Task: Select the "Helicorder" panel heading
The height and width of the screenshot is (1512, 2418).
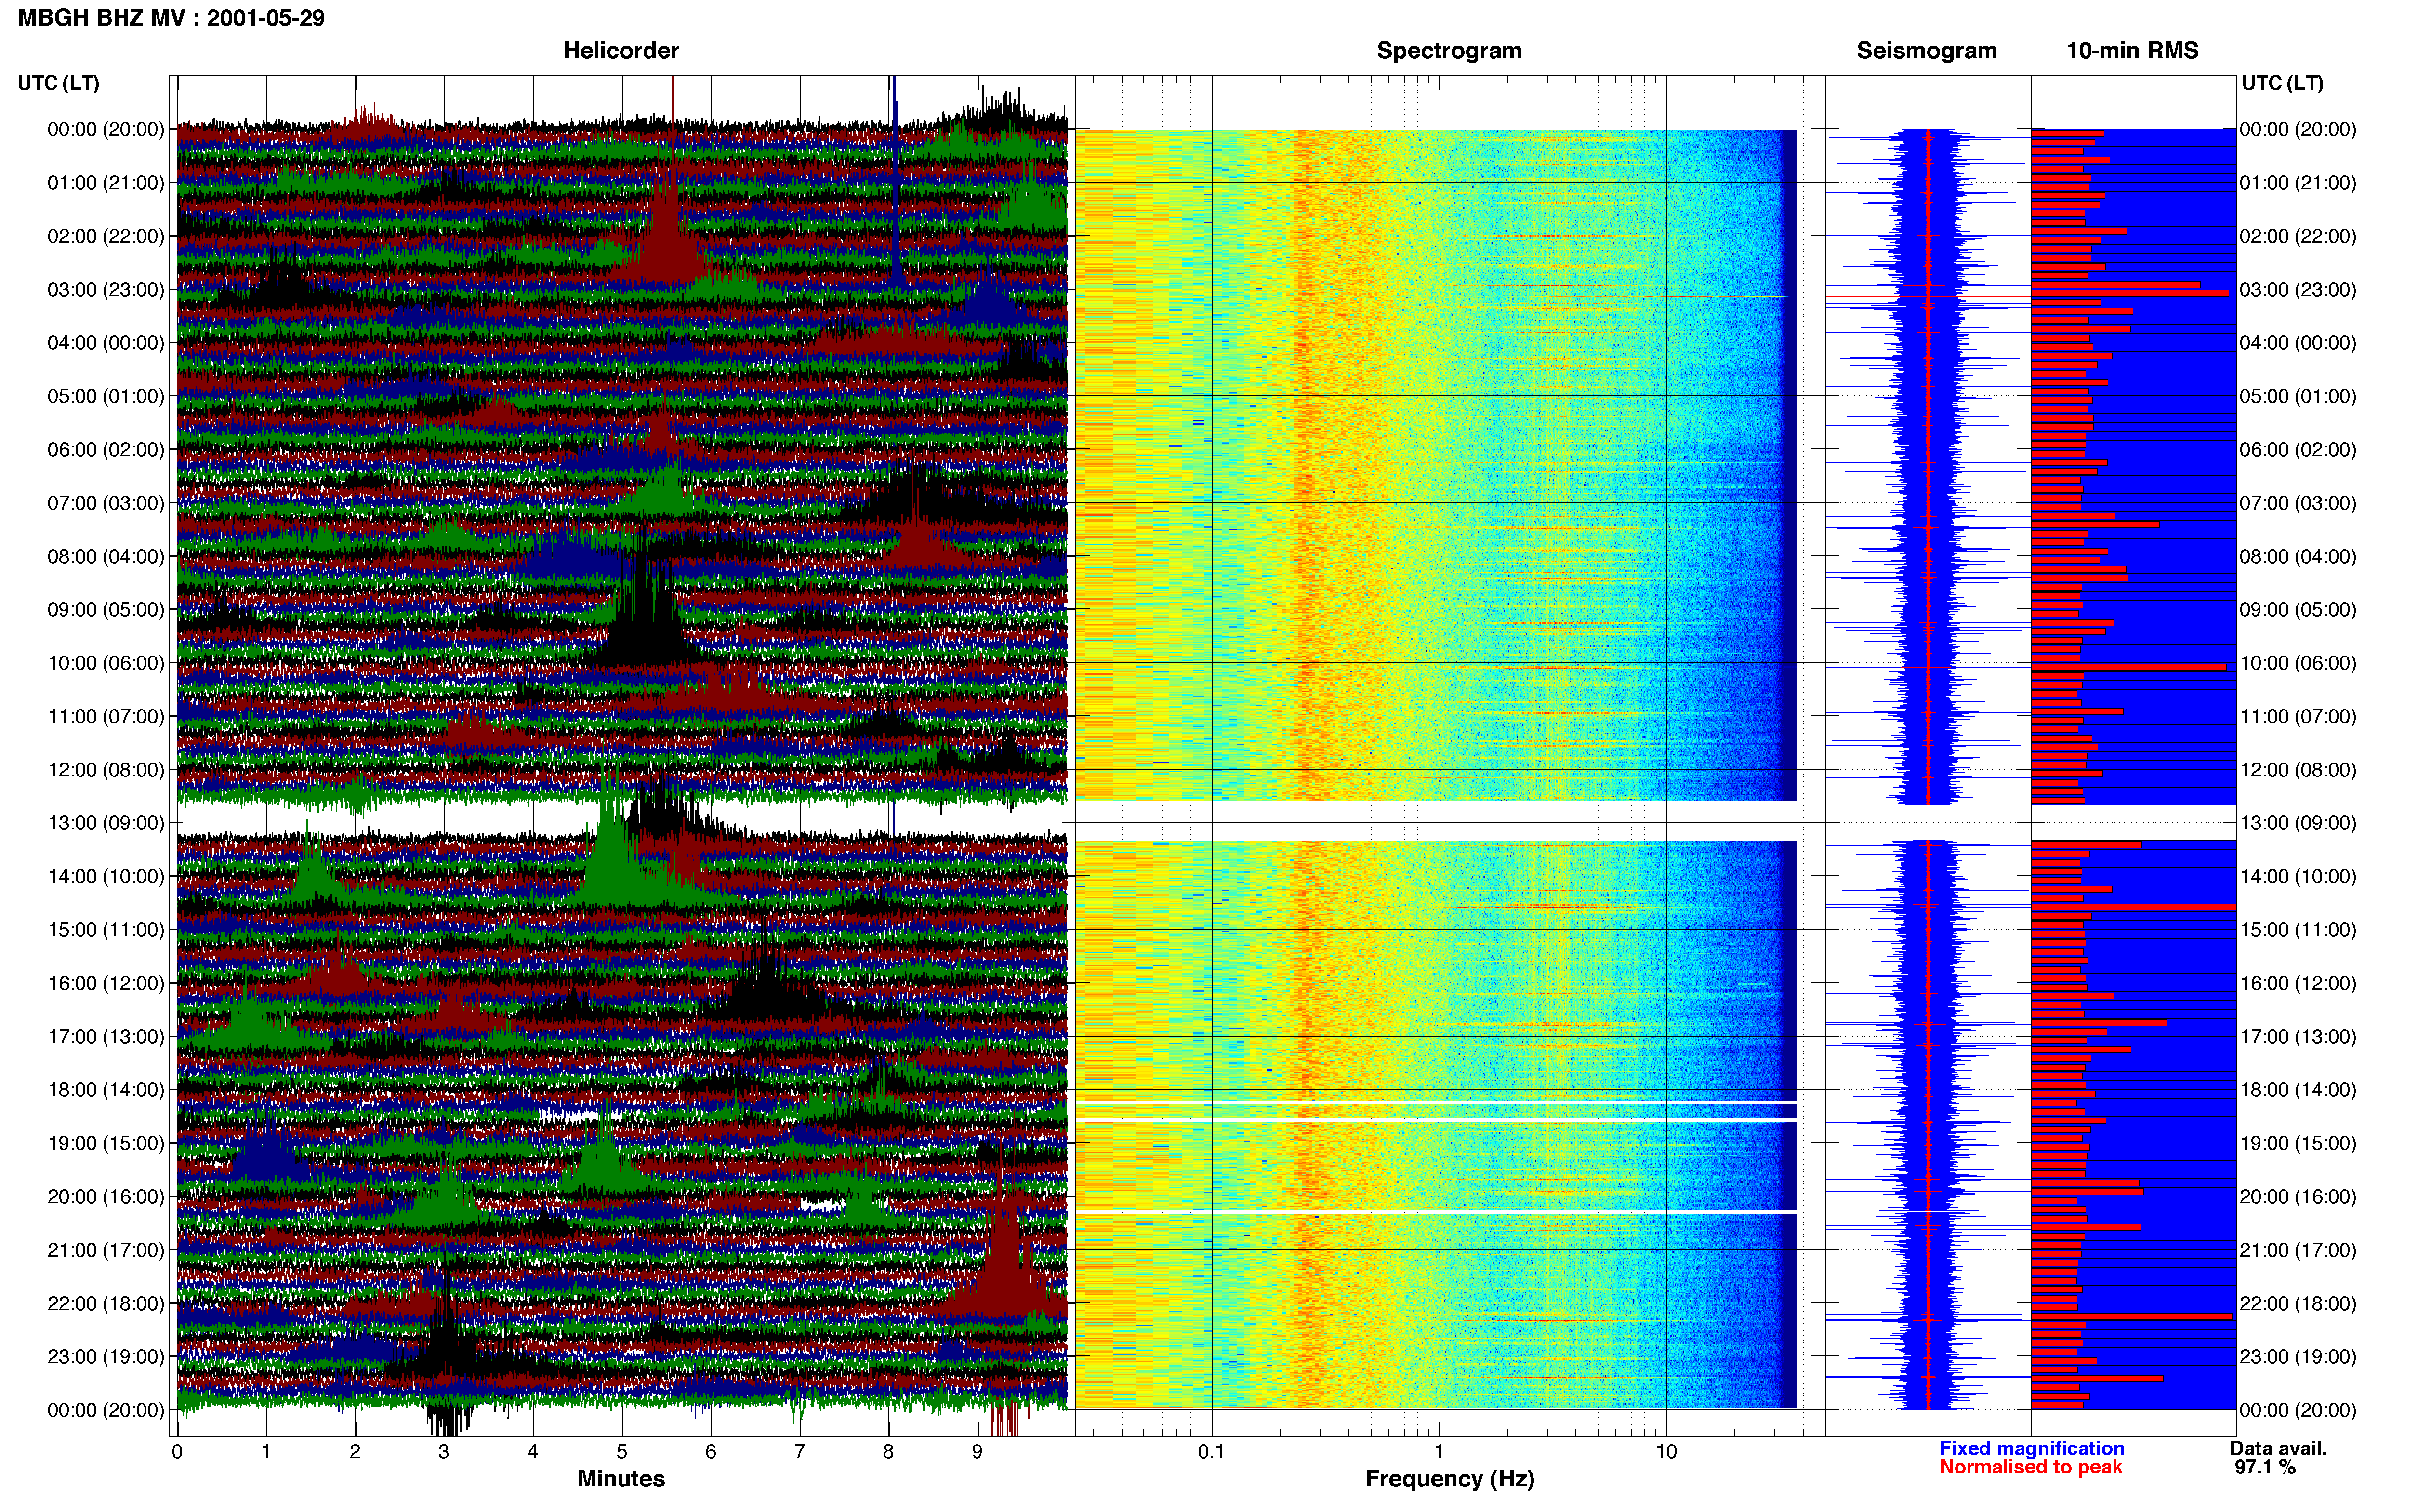Action: (621, 50)
